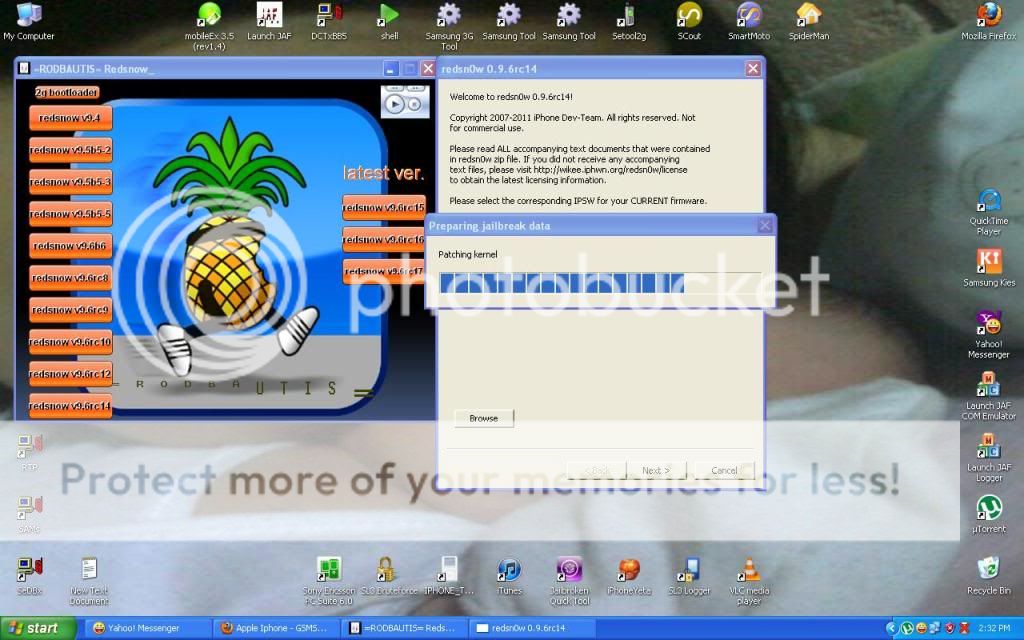Select the SeDBx desktop shortcut
This screenshot has width=1024, height=640.
(29, 576)
